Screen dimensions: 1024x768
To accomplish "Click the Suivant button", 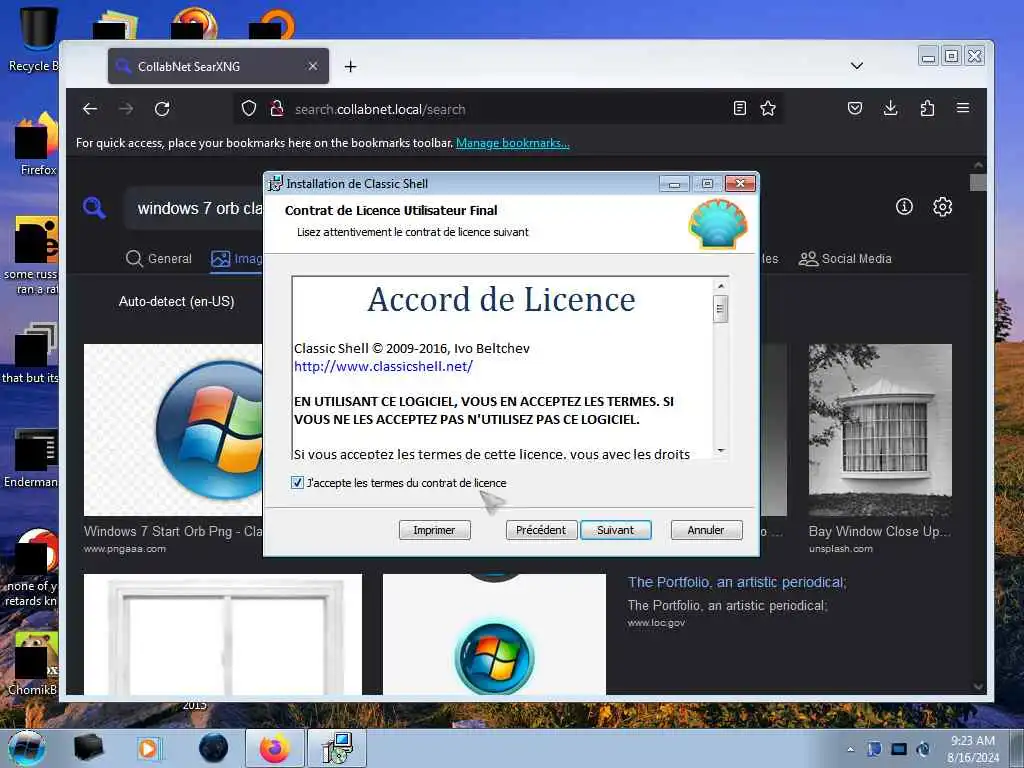I will pos(615,530).
